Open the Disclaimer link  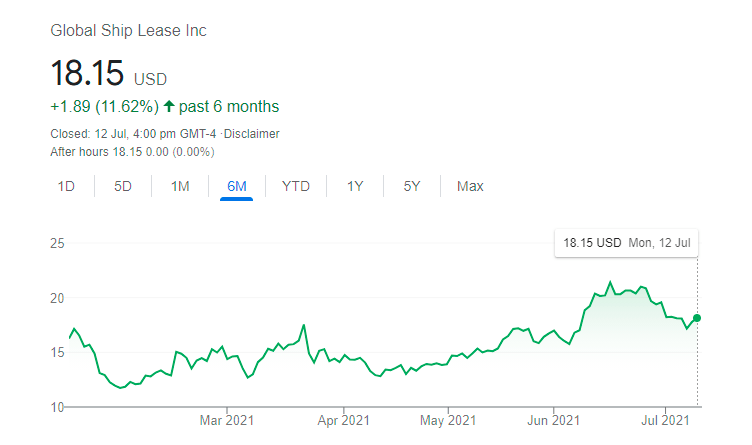pyautogui.click(x=252, y=134)
